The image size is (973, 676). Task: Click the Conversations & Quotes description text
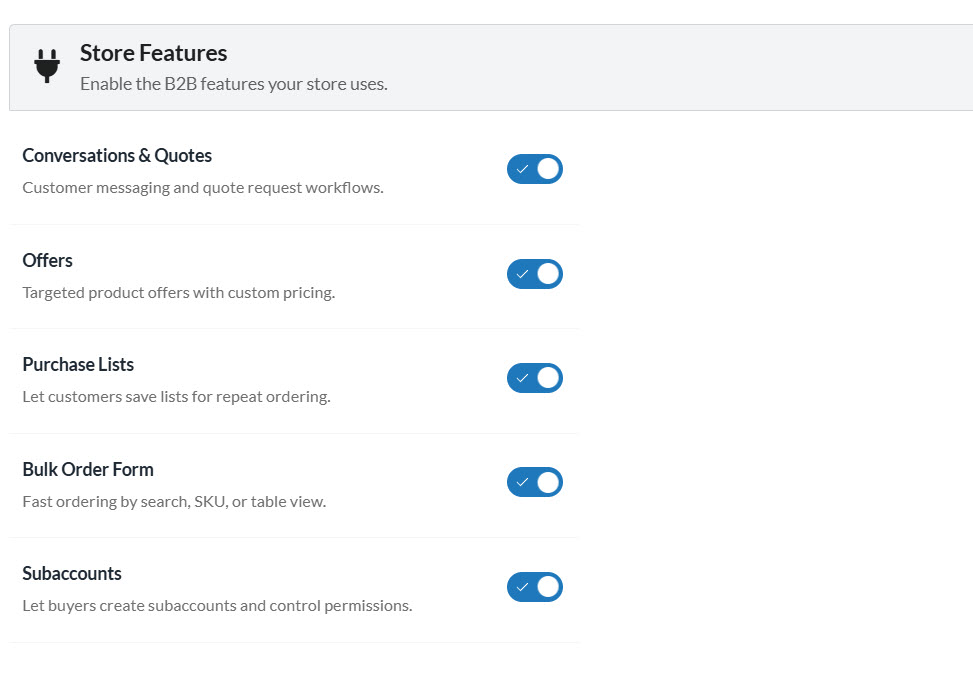click(x=202, y=187)
